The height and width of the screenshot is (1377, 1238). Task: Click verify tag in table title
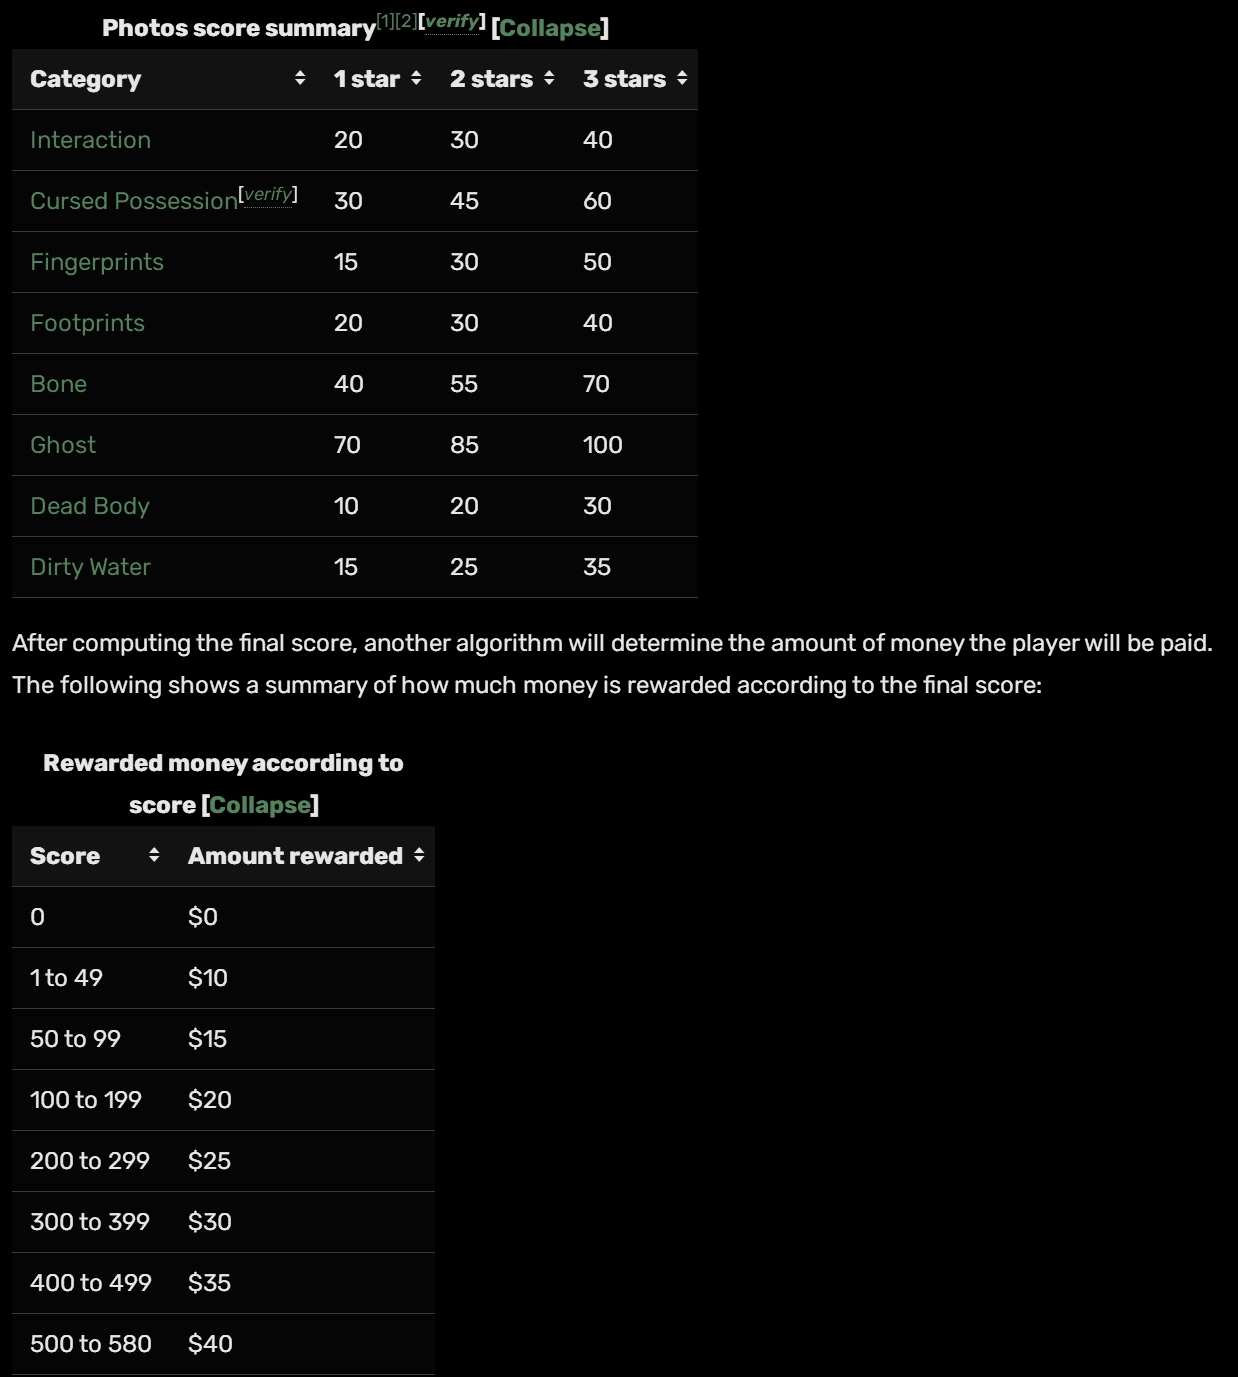452,21
